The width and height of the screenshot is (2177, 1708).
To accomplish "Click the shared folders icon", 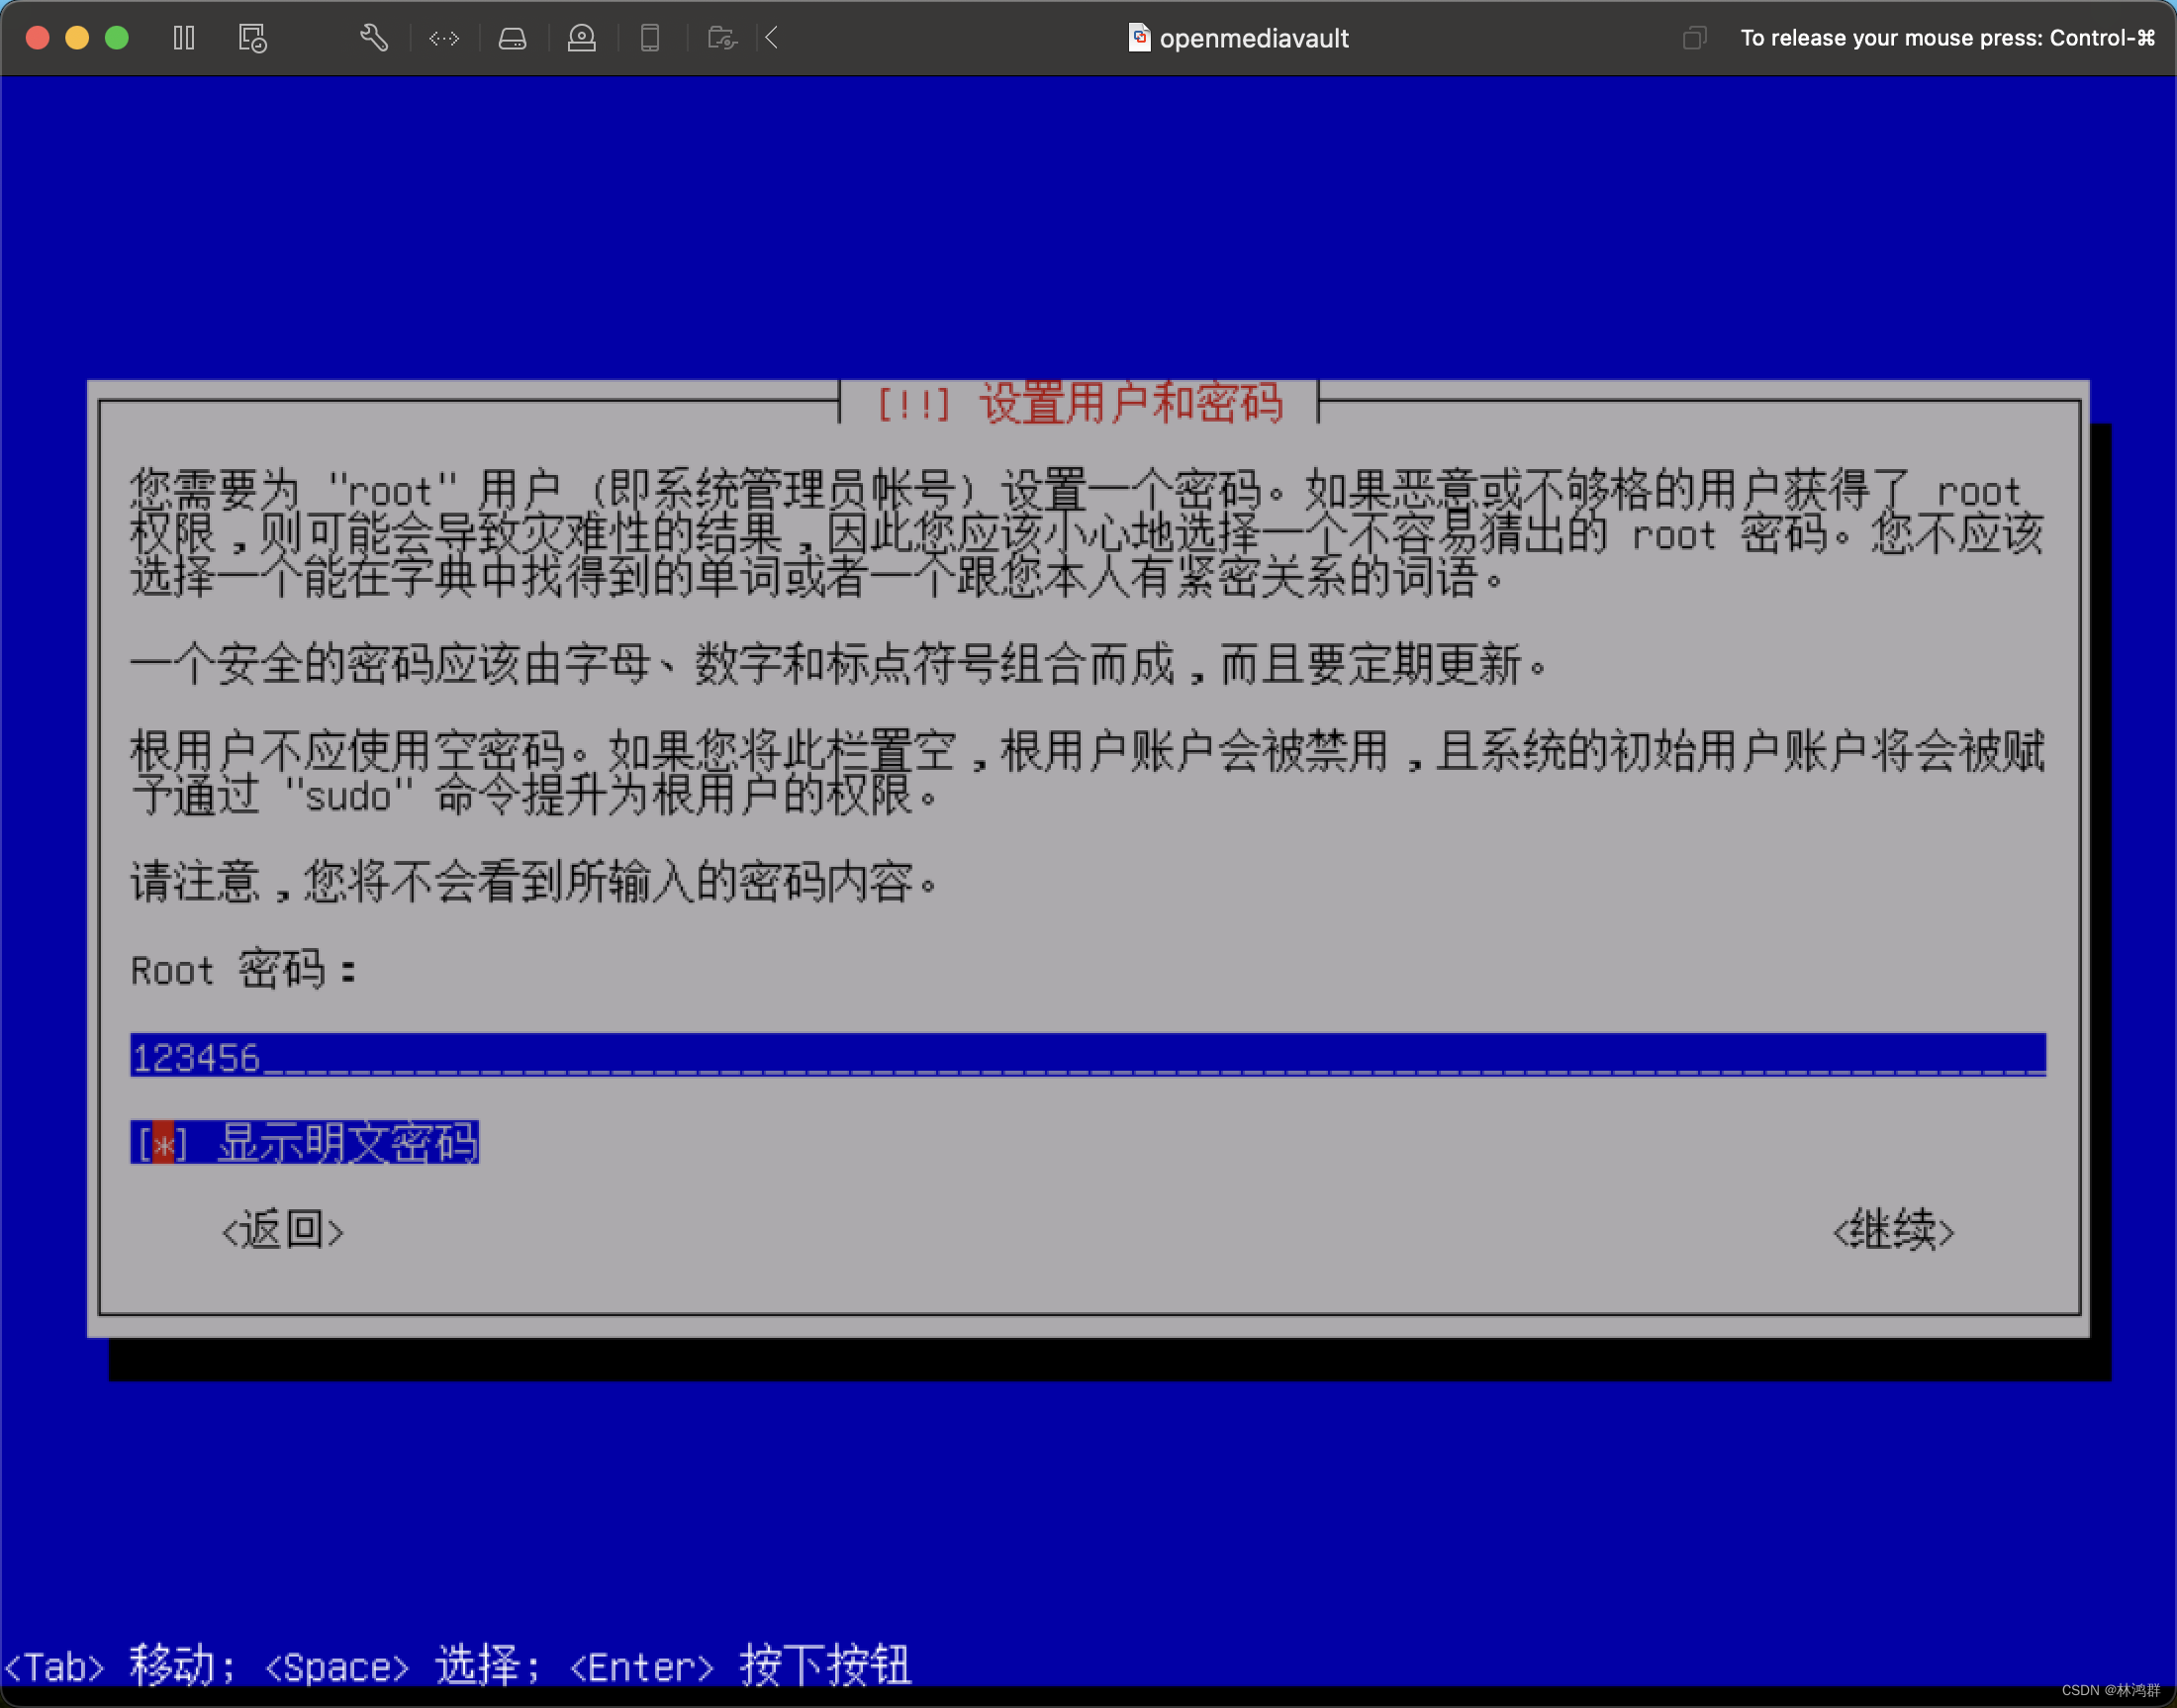I will (721, 38).
